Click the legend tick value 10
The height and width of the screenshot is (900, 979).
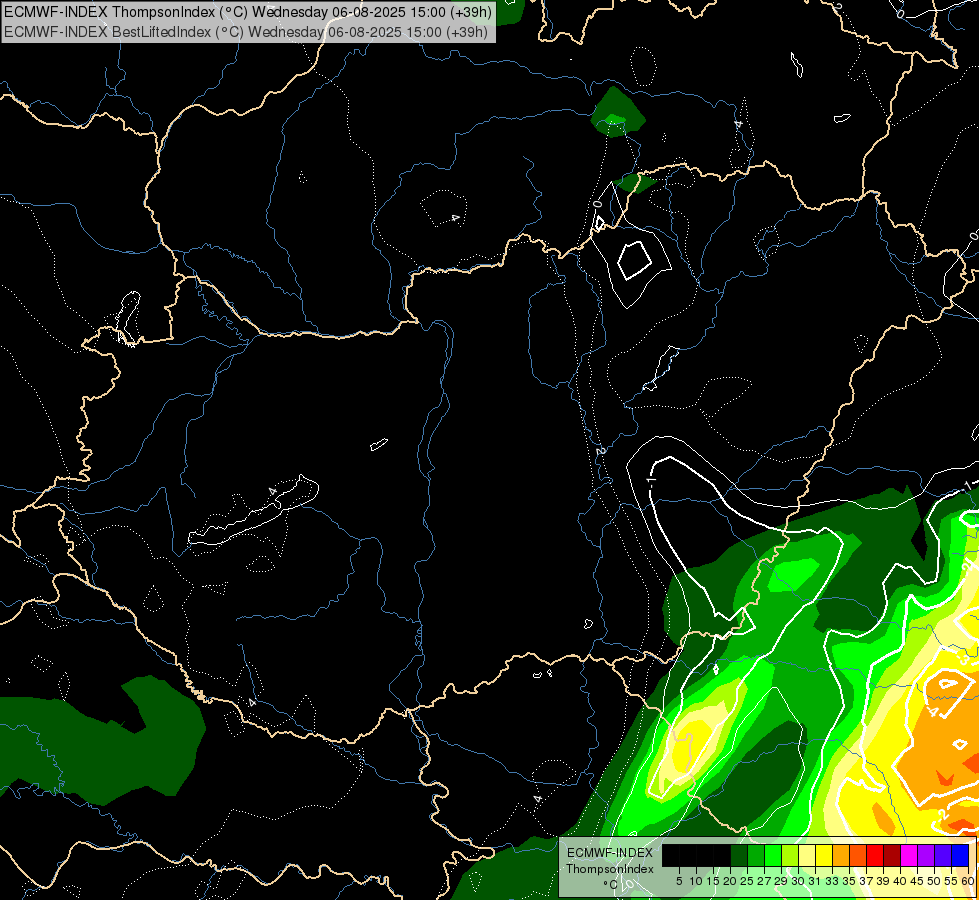697,881
